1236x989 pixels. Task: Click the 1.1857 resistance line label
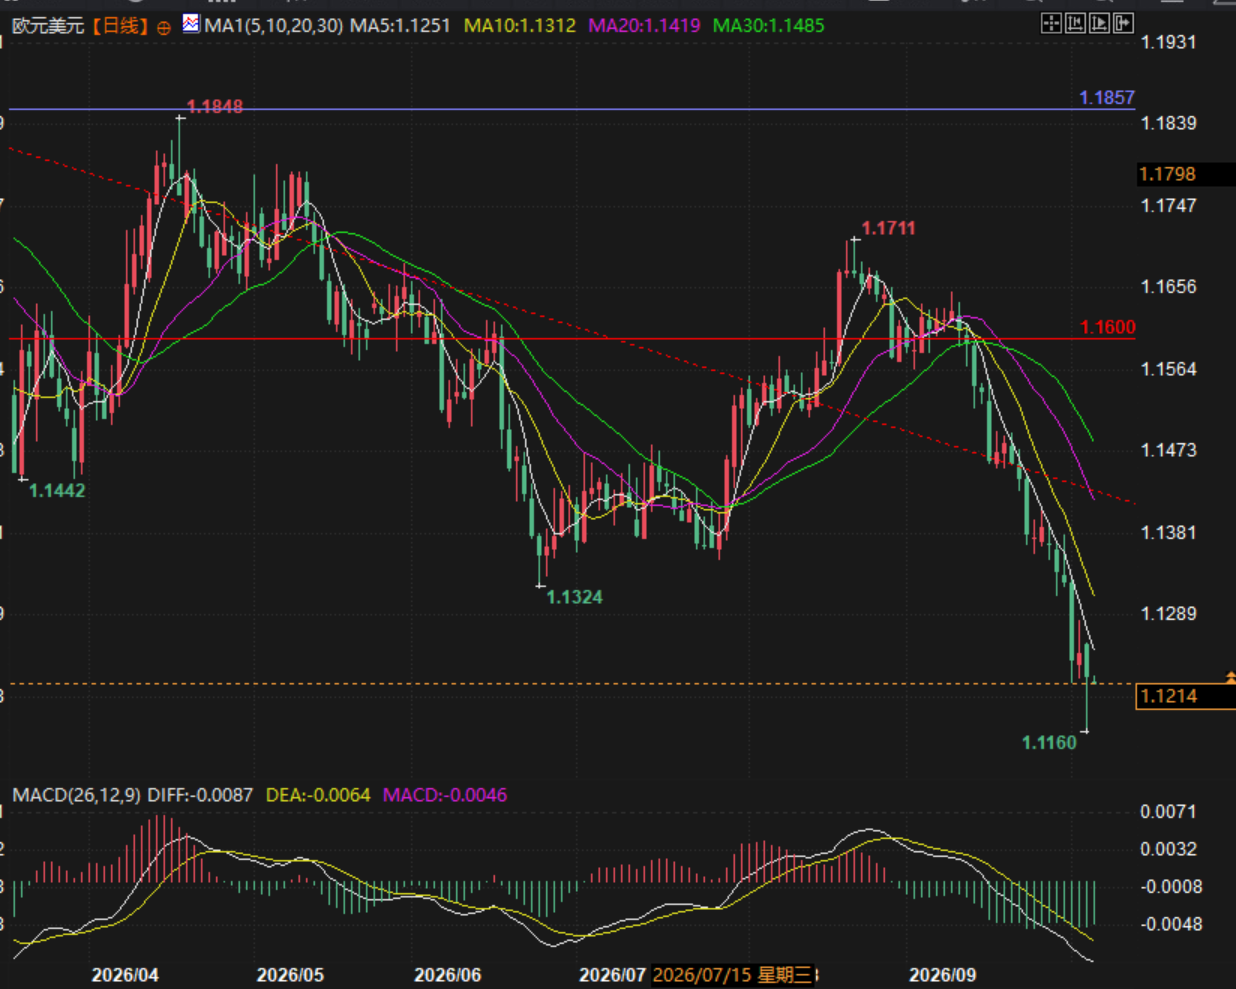tap(1107, 97)
